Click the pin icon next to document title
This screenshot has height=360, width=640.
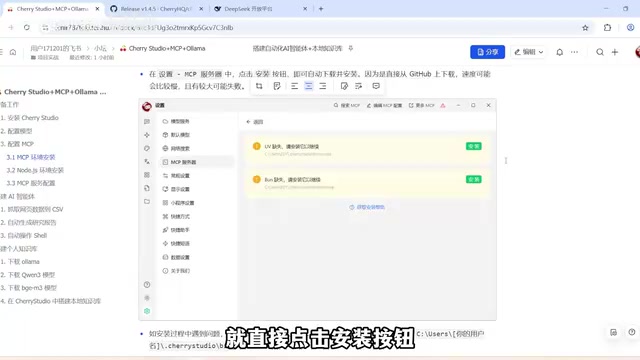point(351,48)
